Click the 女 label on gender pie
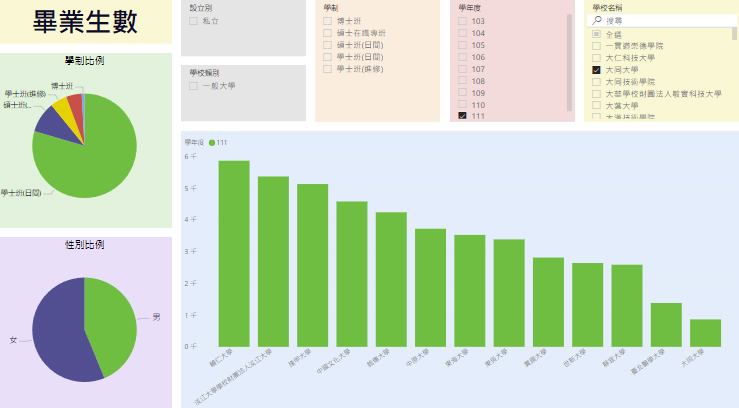 click(x=13, y=340)
